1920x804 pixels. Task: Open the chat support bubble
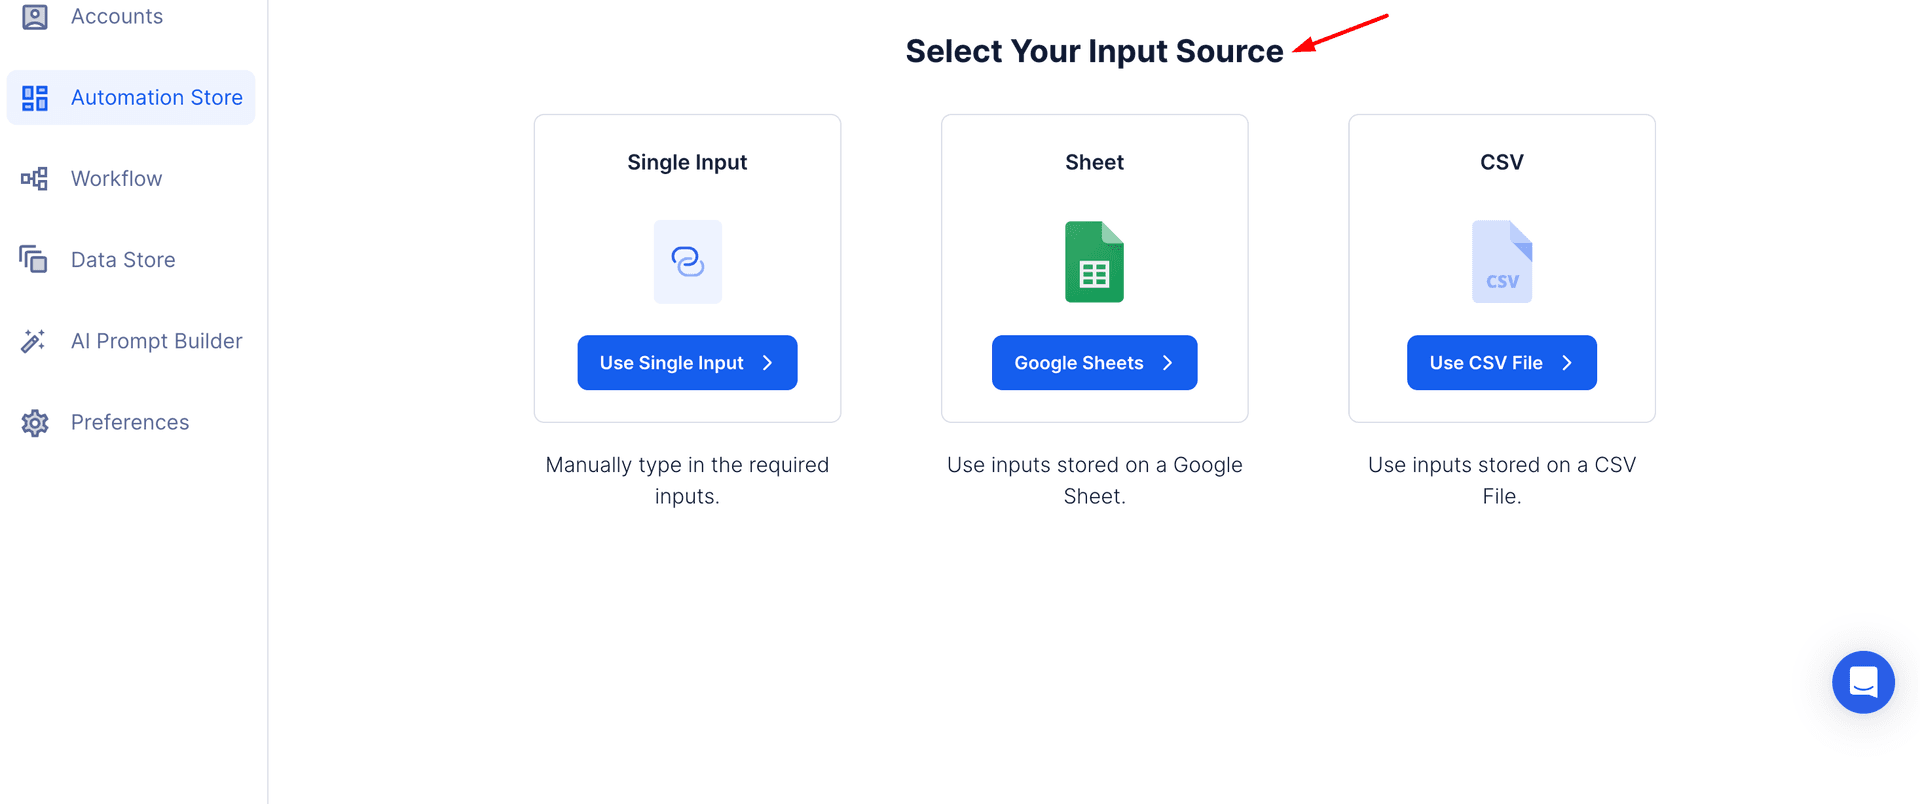coord(1862,682)
